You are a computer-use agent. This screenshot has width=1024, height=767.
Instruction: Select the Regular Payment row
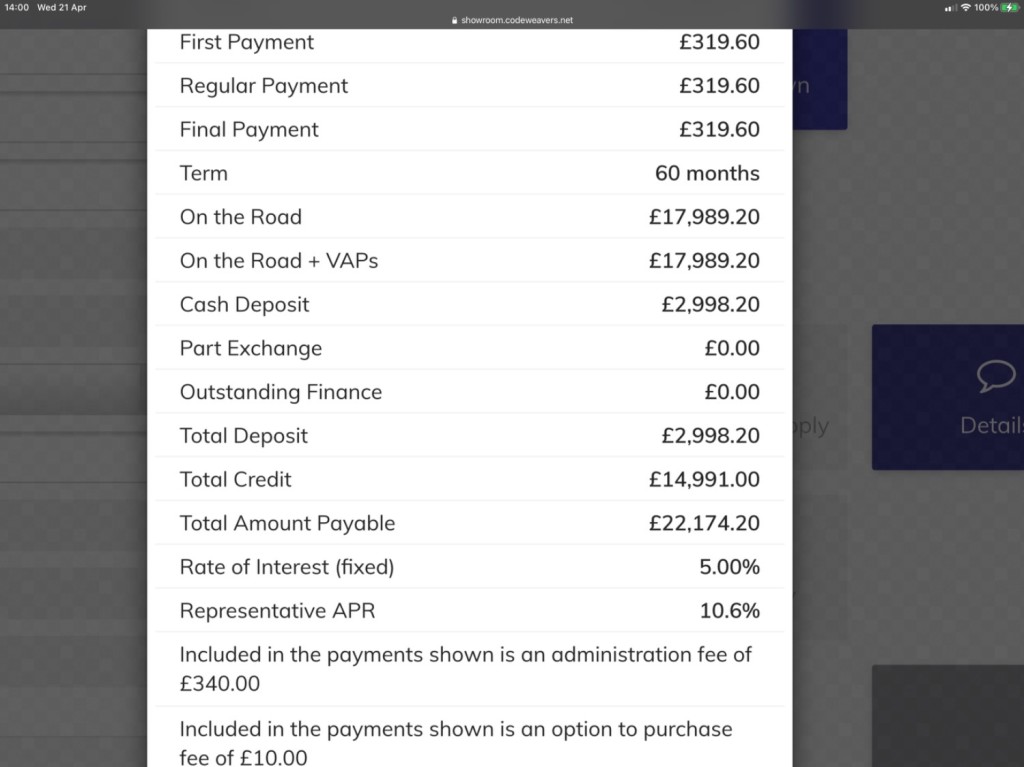pyautogui.click(x=470, y=86)
